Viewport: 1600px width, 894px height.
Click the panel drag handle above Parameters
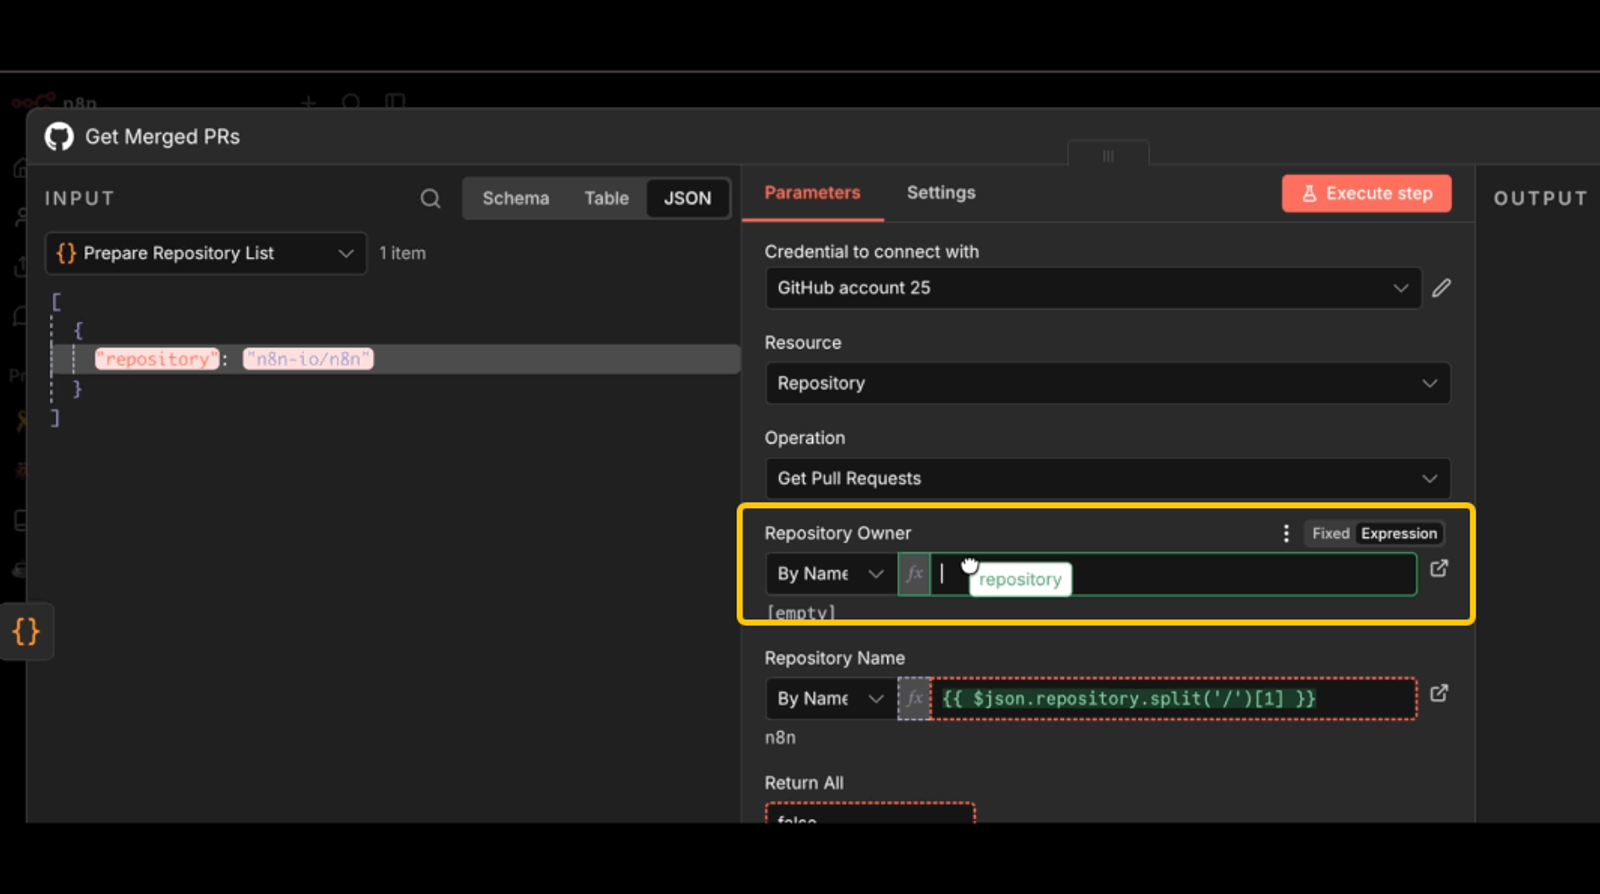pos(1108,155)
